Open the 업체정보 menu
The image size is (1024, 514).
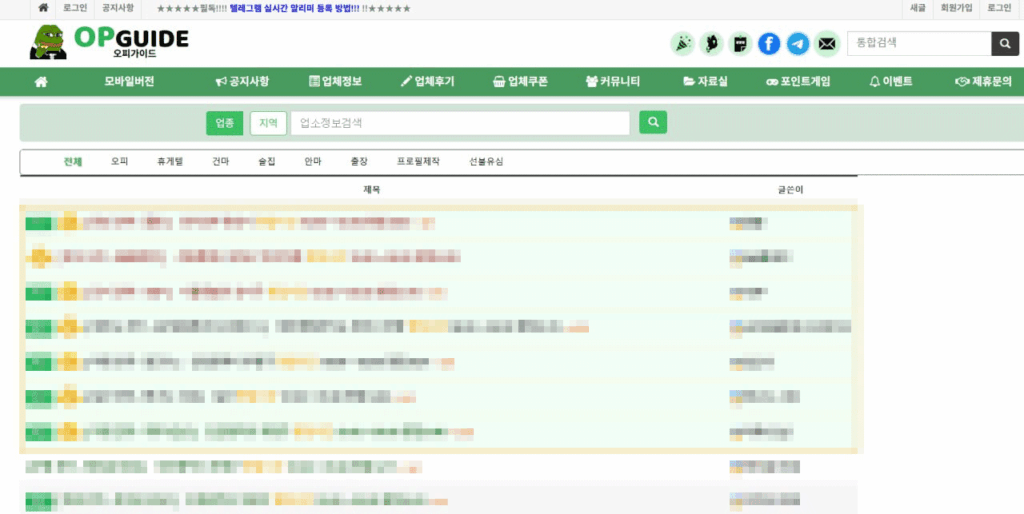(336, 82)
